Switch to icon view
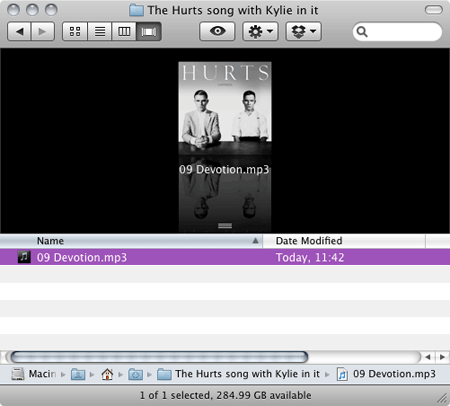Viewport: 450px width, 406px height. [75, 32]
